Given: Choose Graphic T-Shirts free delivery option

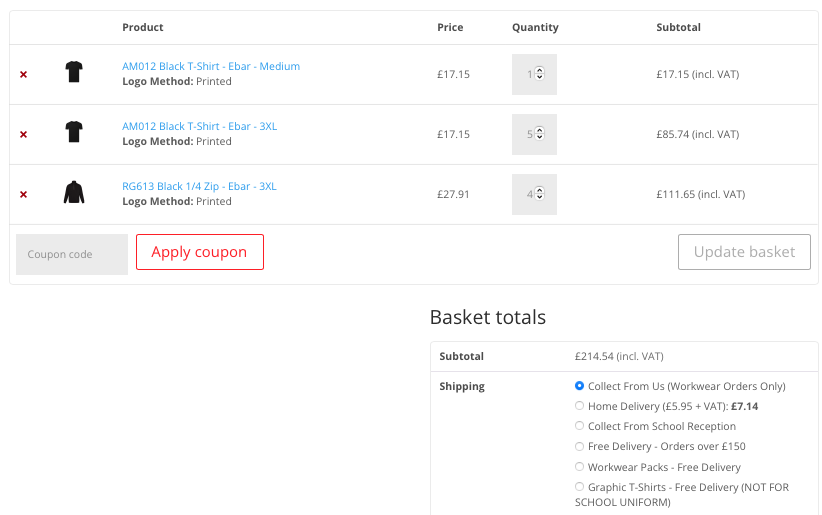Looking at the screenshot, I should click(x=580, y=487).
